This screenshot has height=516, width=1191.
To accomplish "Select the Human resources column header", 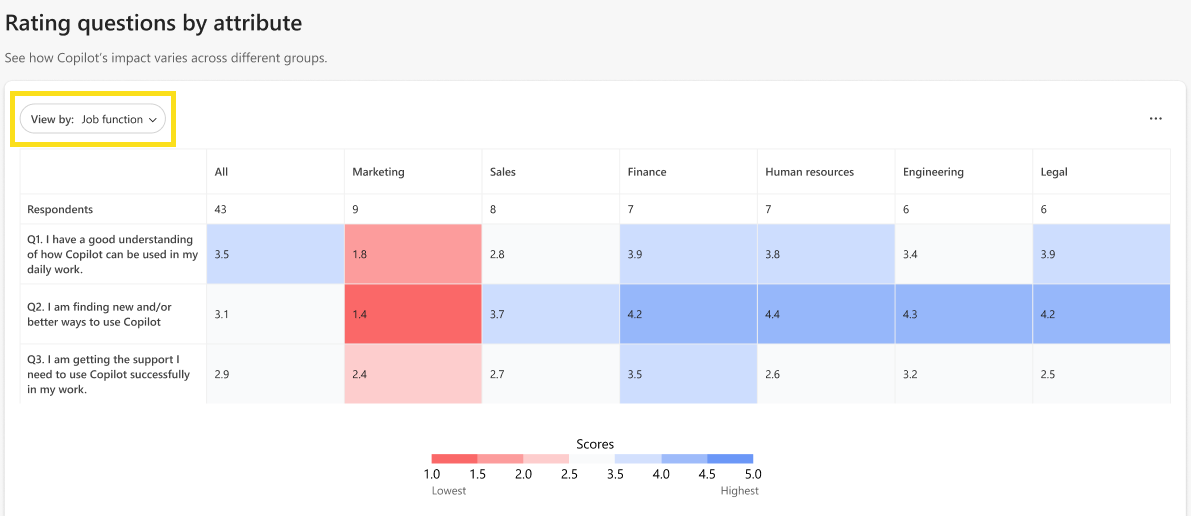I will 810,173.
